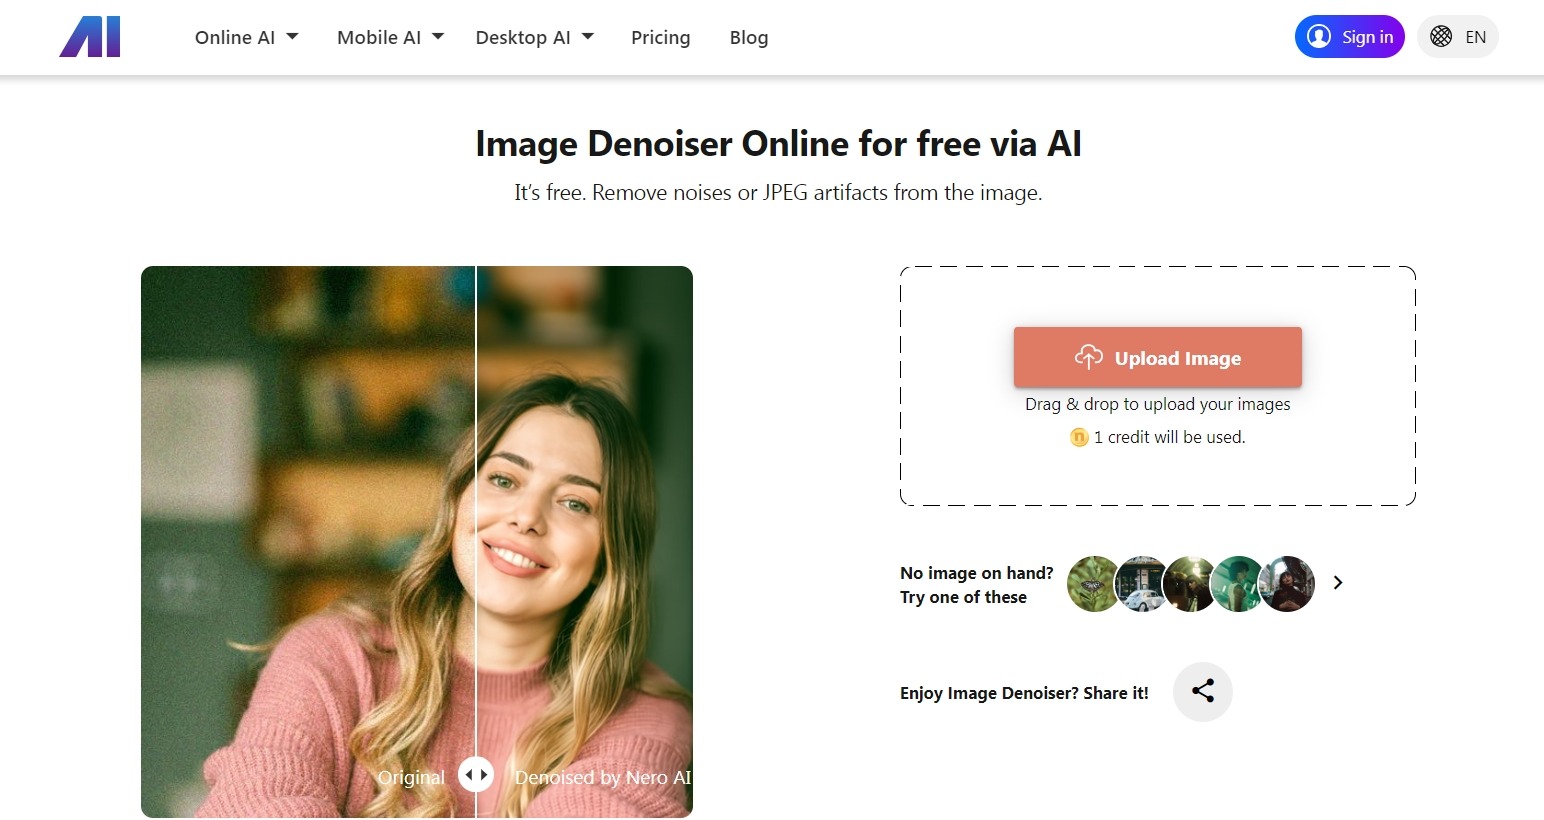1544x820 pixels.
Task: Click the Original/Denoised comparison slider handle
Action: [477, 774]
